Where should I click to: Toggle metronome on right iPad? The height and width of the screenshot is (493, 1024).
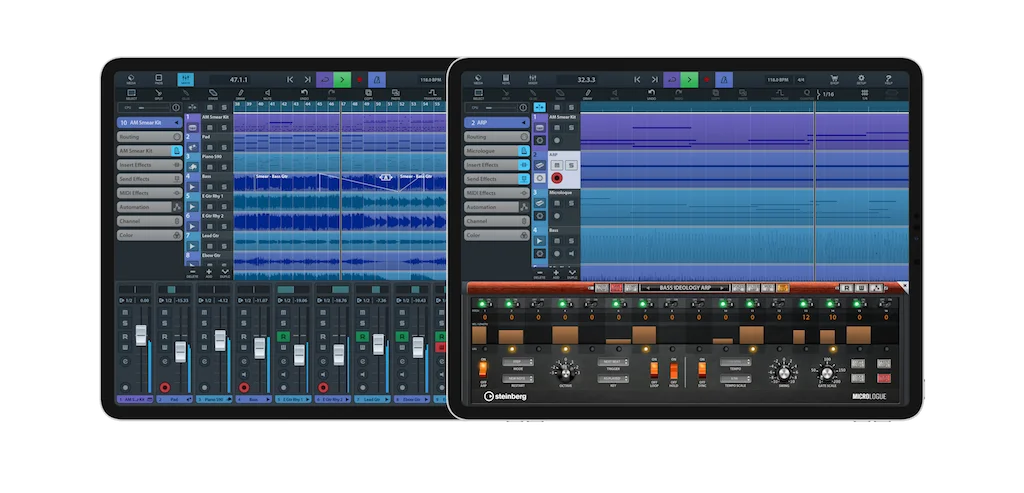click(724, 80)
